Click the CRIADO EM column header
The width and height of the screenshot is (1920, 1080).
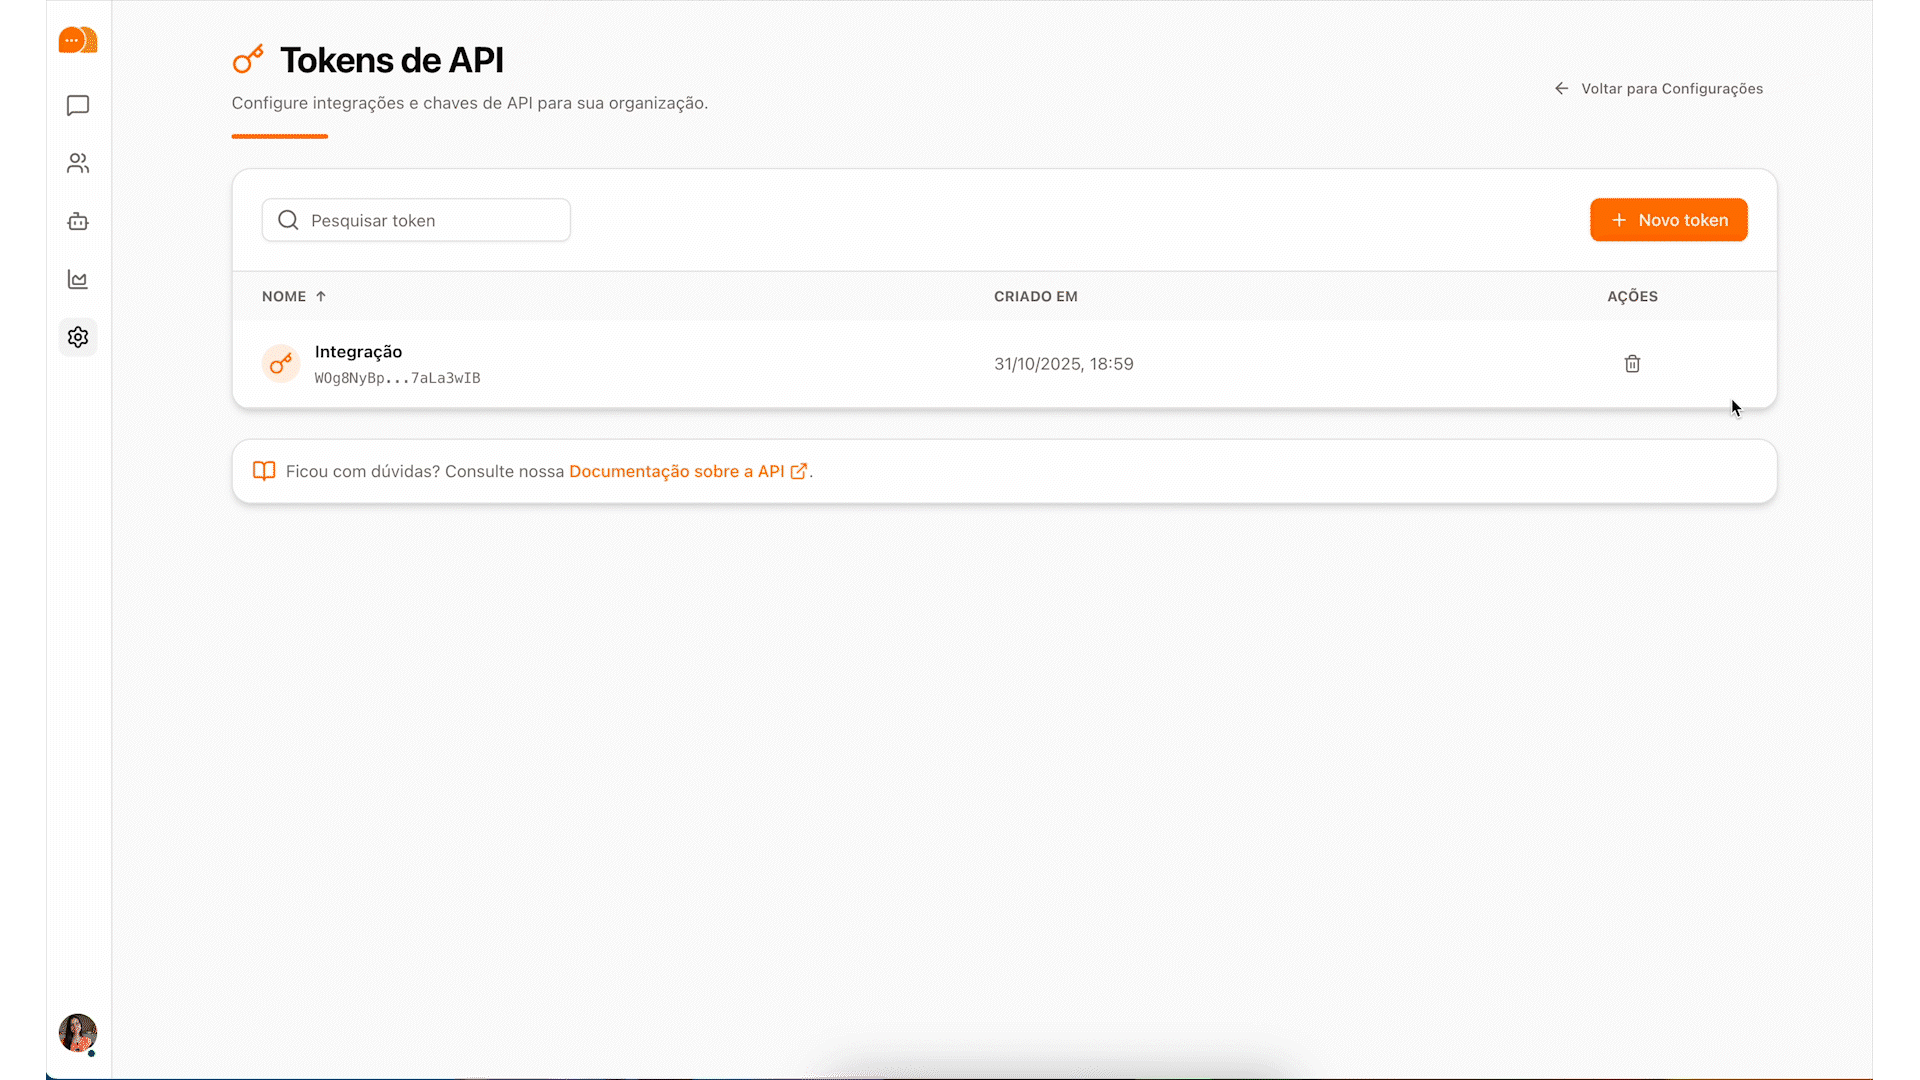click(1035, 296)
